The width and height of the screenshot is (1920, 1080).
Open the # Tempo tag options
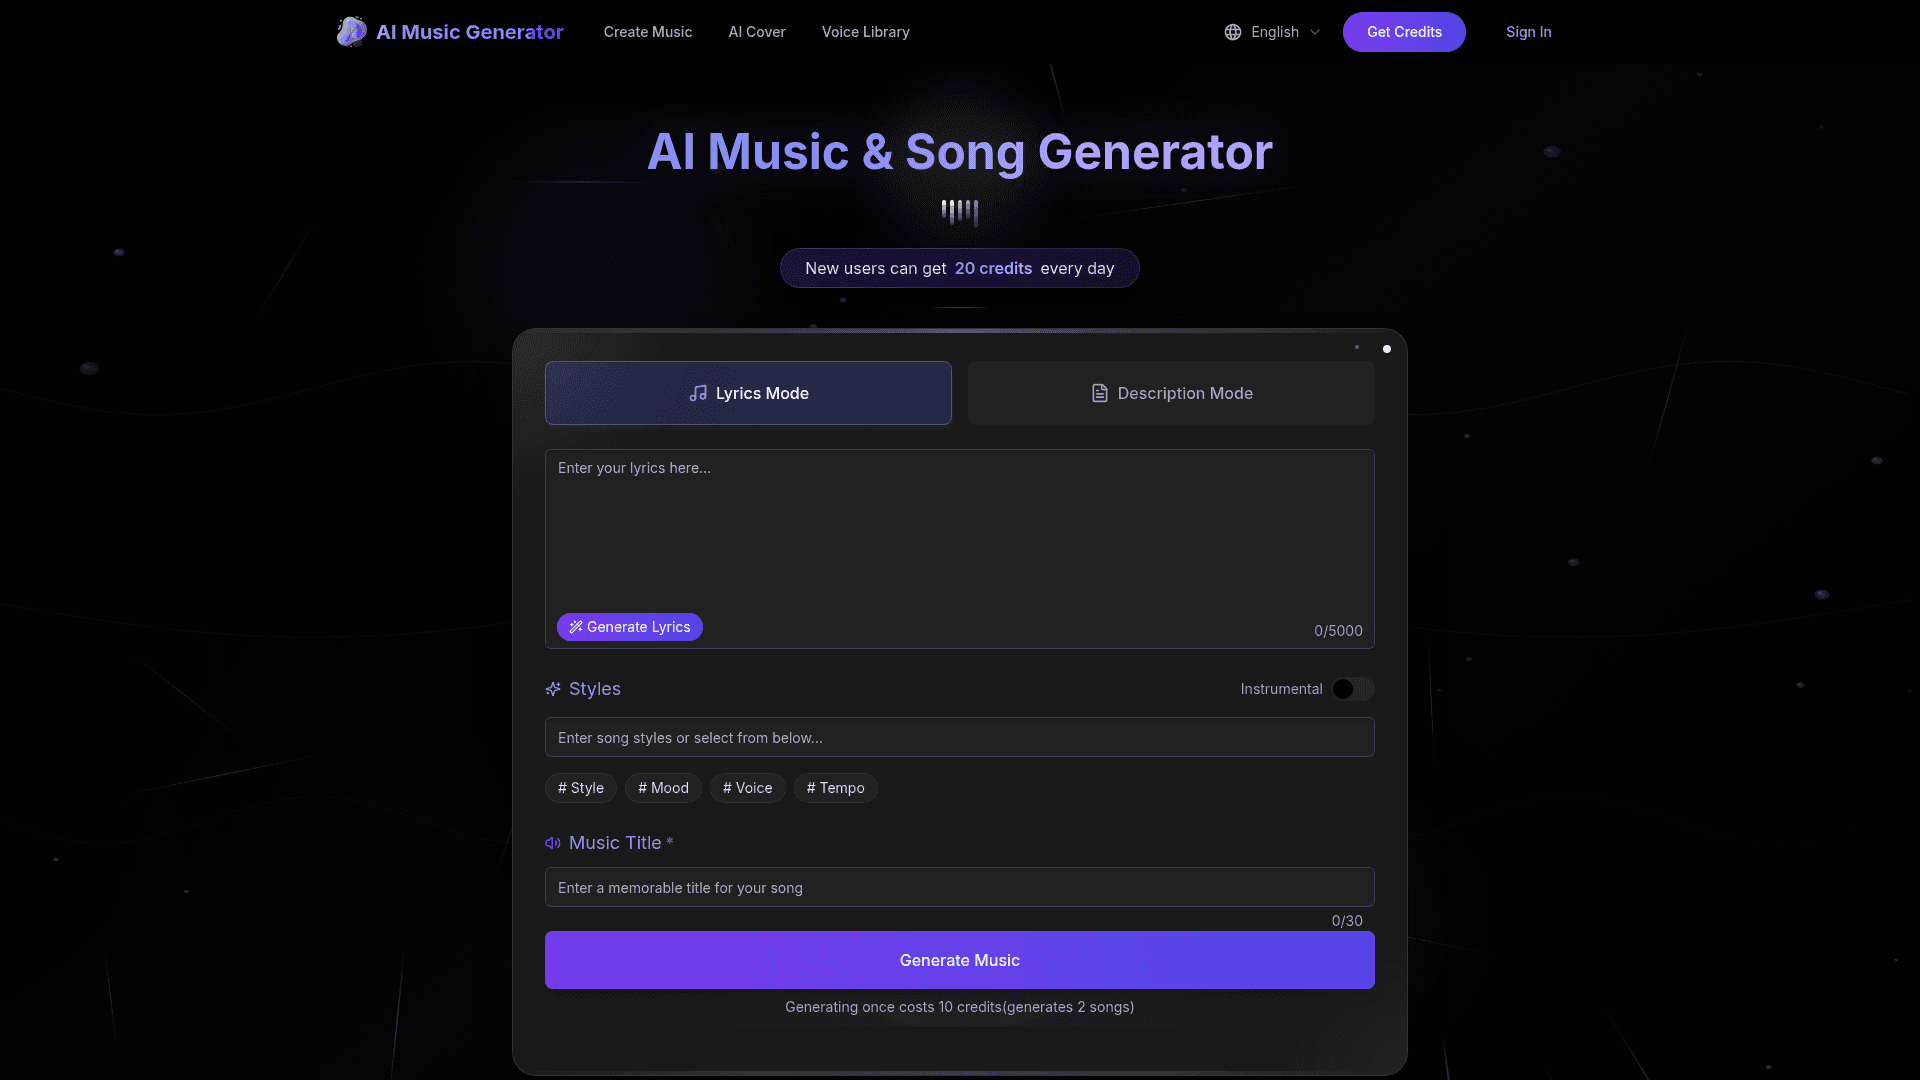click(x=836, y=788)
